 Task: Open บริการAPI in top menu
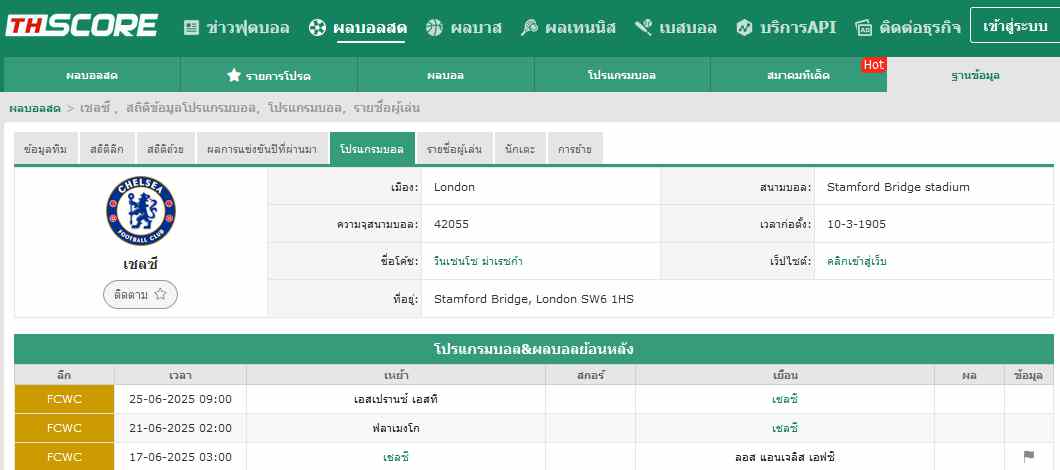click(798, 28)
